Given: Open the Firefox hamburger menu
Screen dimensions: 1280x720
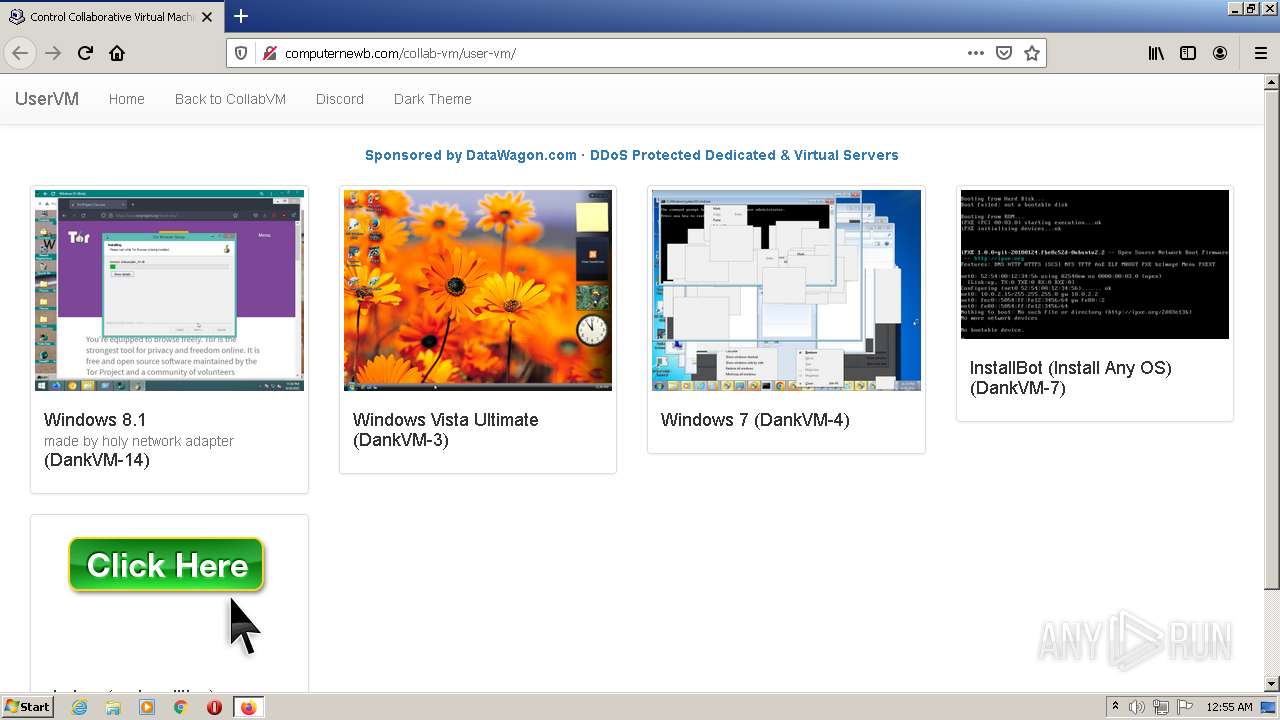Looking at the screenshot, I should click(x=1260, y=53).
